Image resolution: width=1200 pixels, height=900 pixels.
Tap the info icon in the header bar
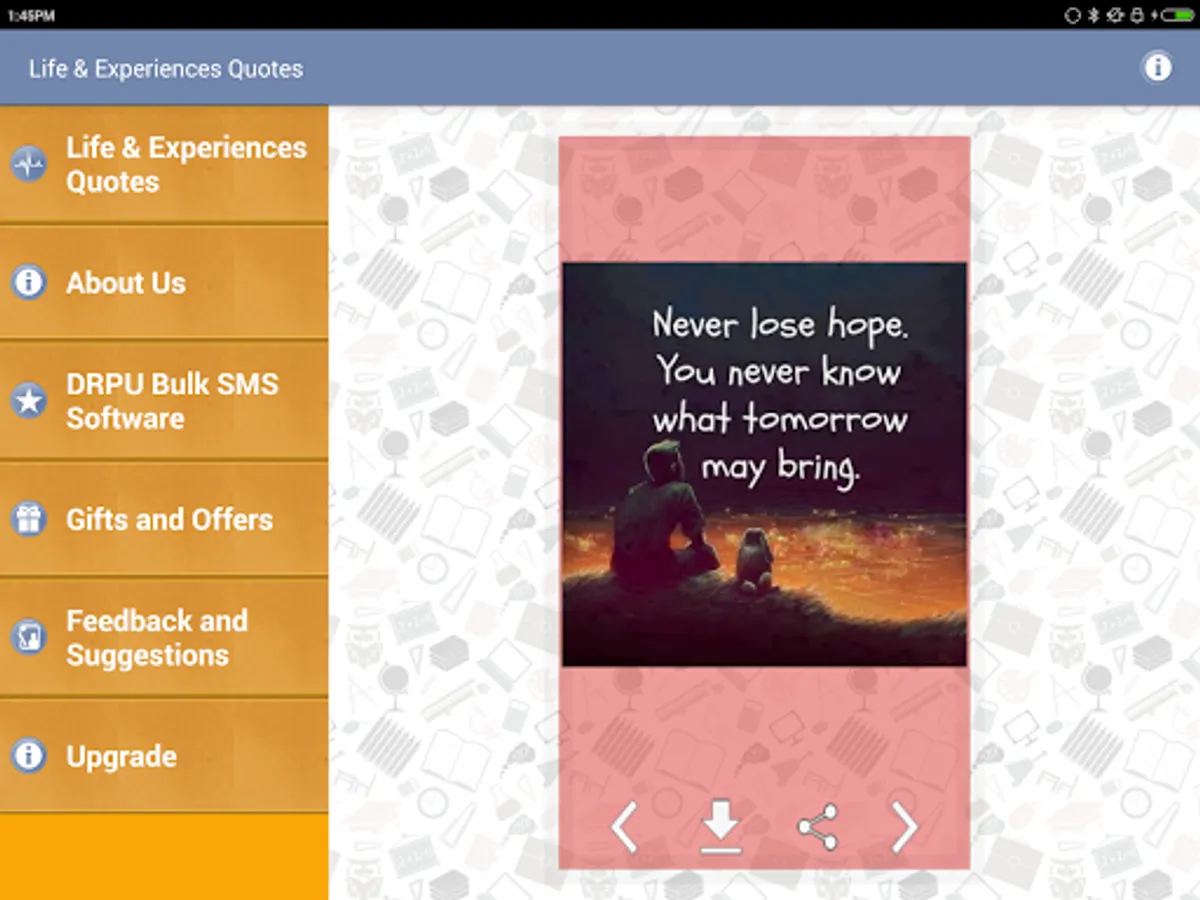coord(1157,67)
